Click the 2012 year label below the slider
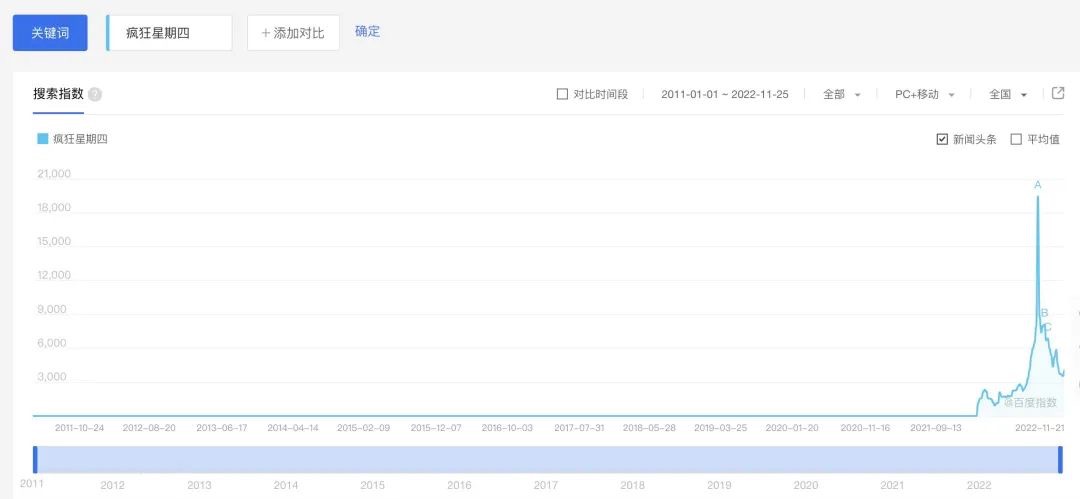This screenshot has width=1080, height=499. (112, 485)
